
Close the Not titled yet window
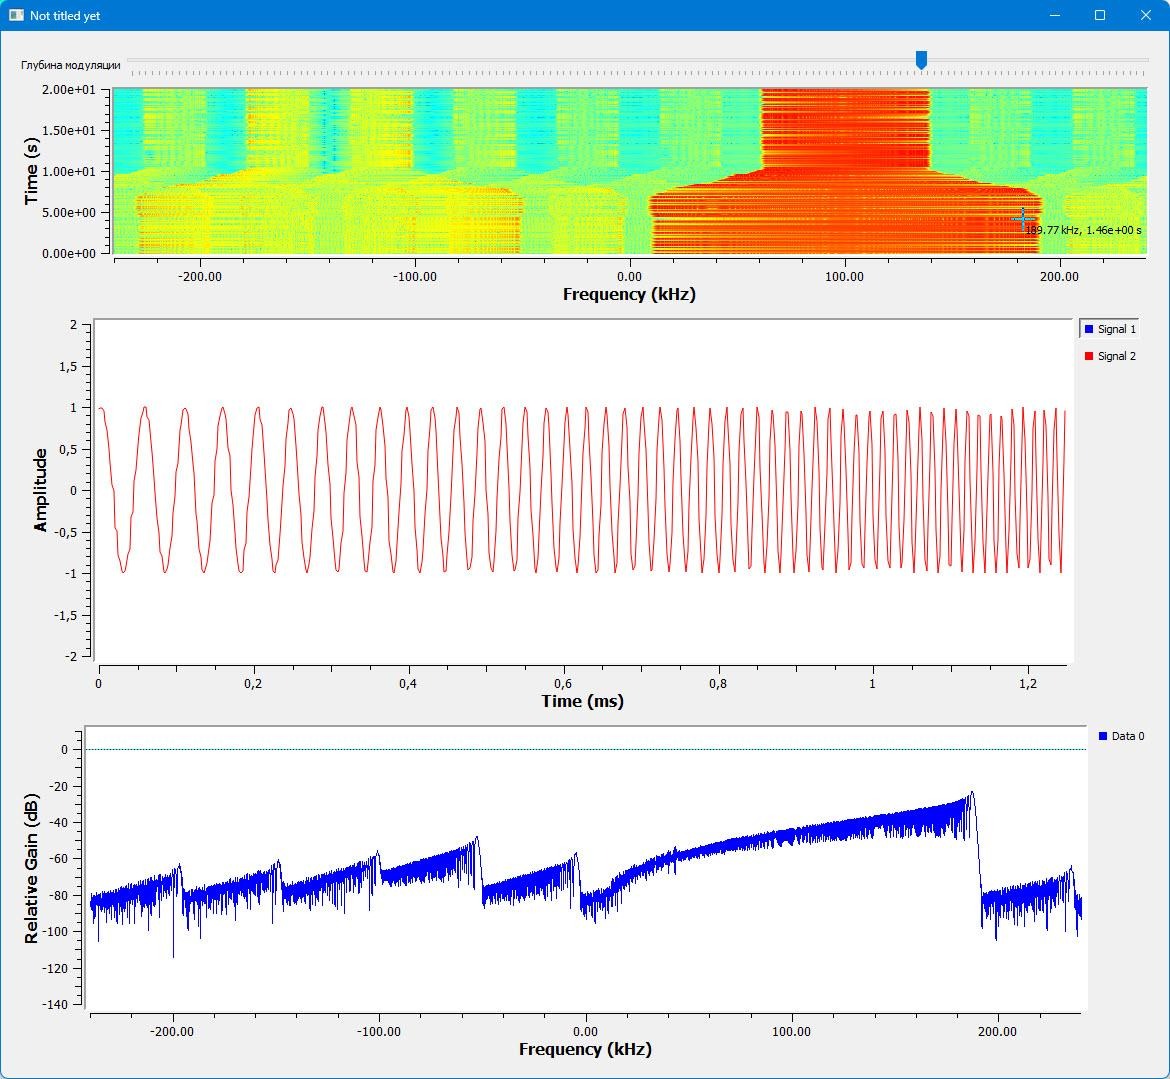point(1146,16)
